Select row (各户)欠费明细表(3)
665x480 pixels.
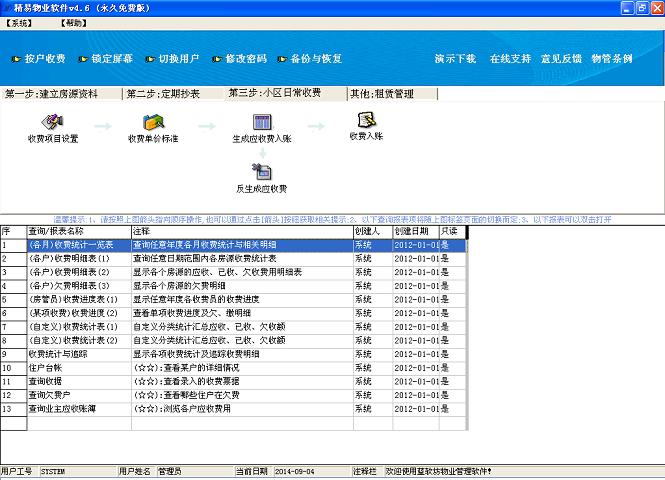pyautogui.click(x=233, y=286)
